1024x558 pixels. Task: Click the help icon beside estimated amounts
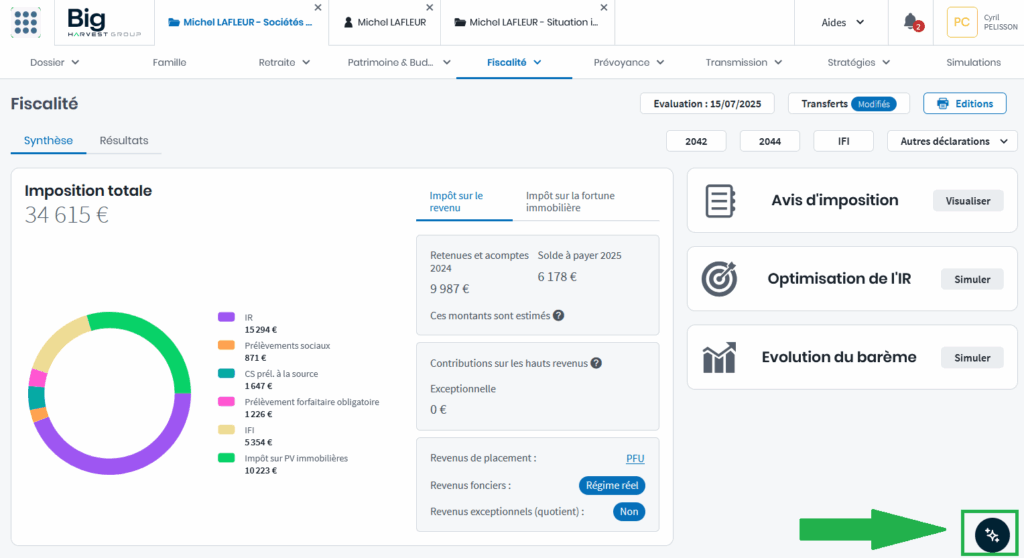pos(559,315)
